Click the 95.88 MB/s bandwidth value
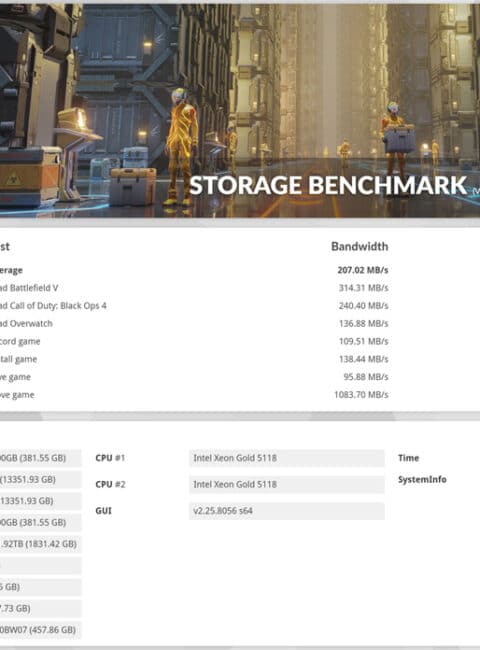Viewport: 480px width, 650px height. pos(366,377)
